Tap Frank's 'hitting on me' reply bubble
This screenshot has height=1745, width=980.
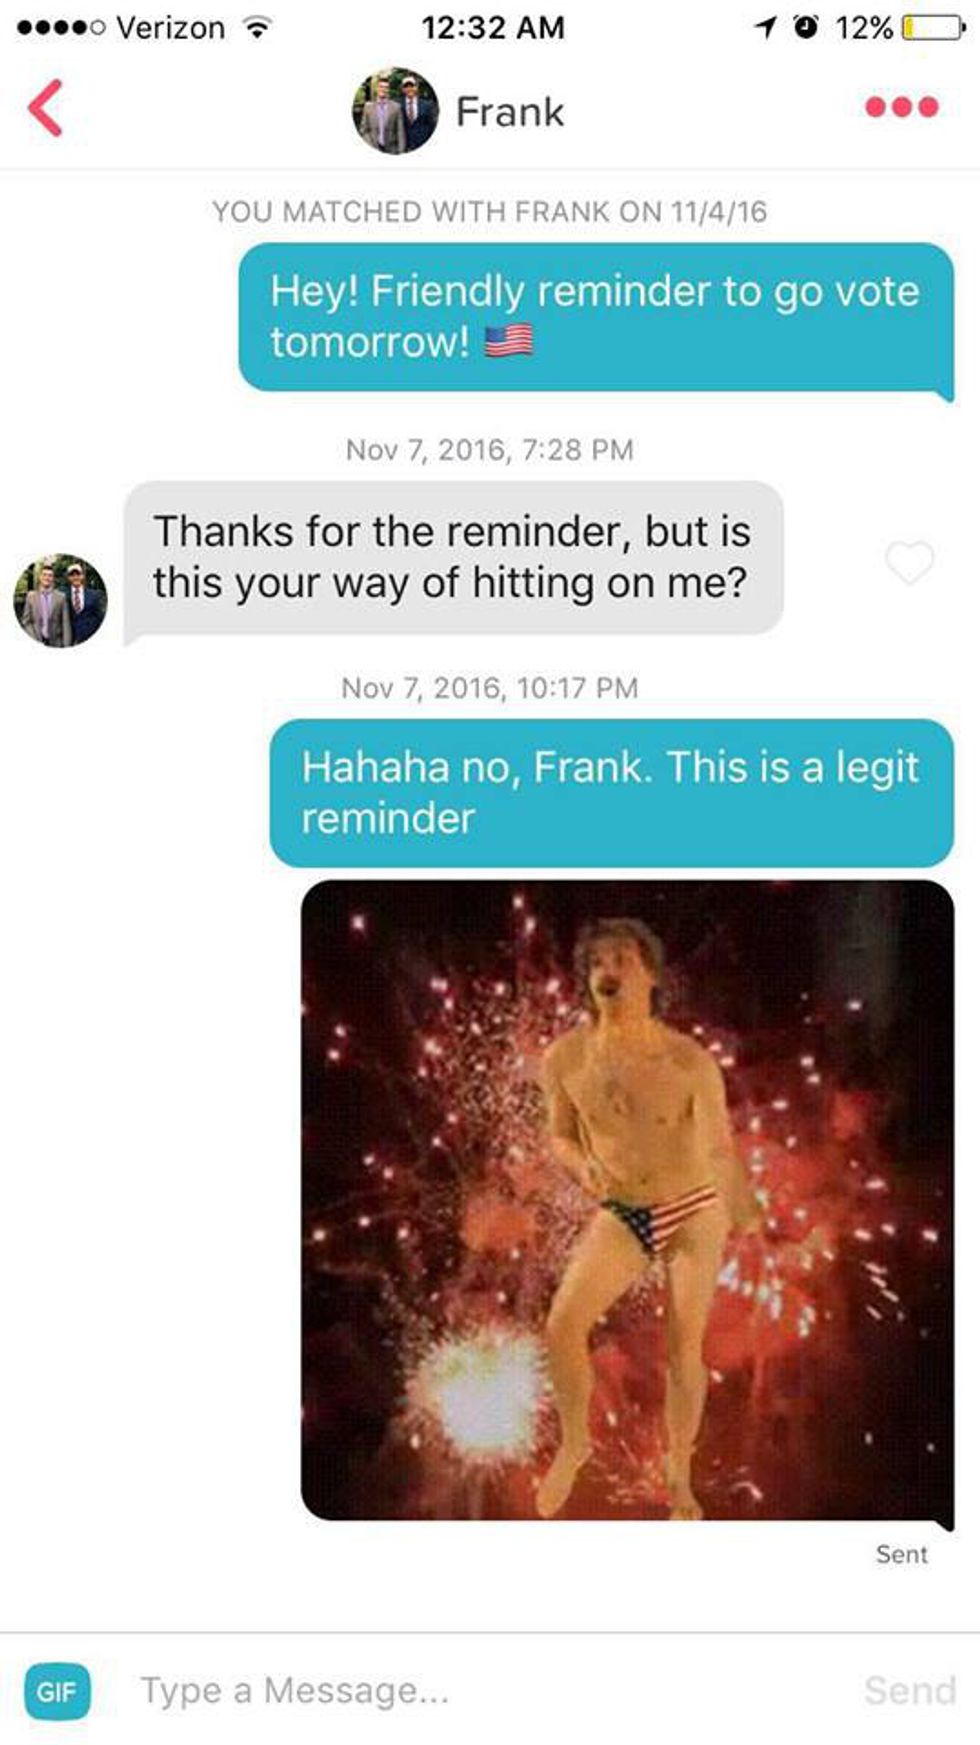(453, 558)
